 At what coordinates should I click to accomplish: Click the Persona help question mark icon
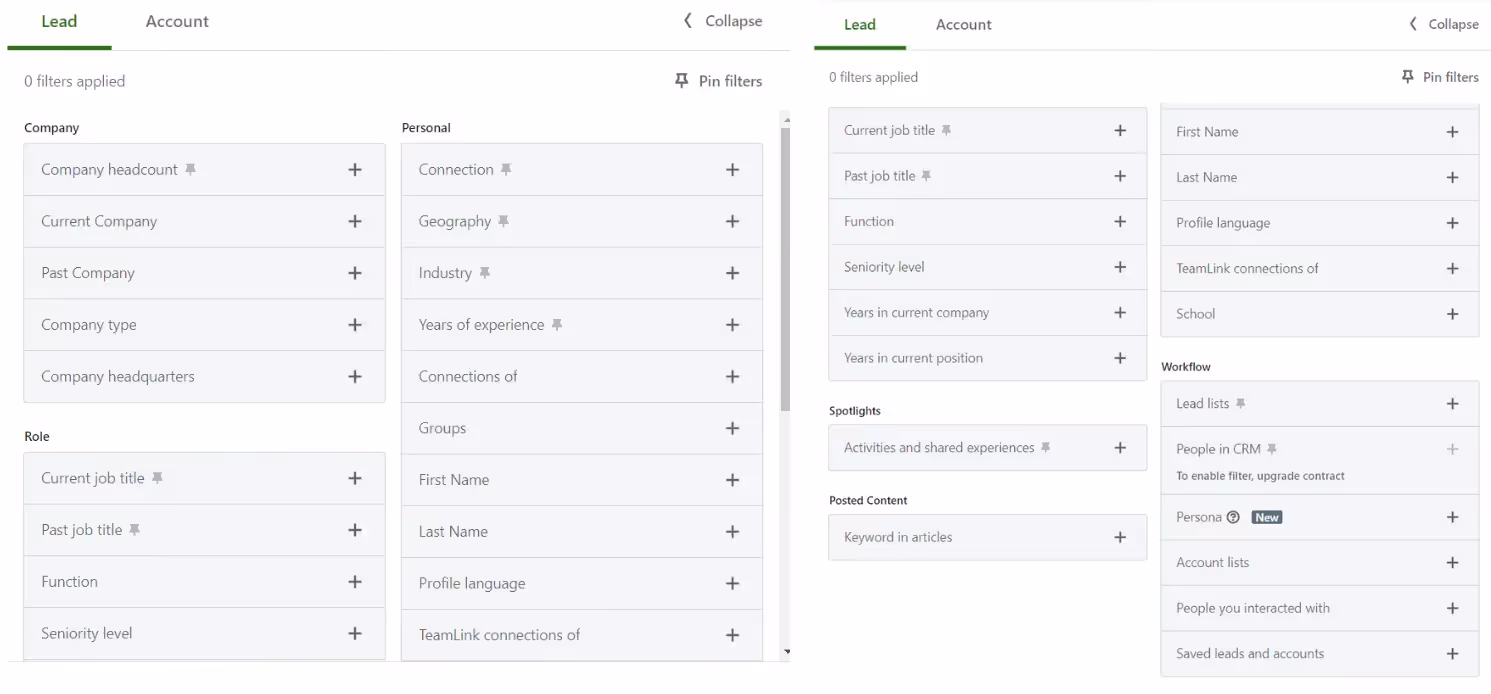pos(1233,517)
